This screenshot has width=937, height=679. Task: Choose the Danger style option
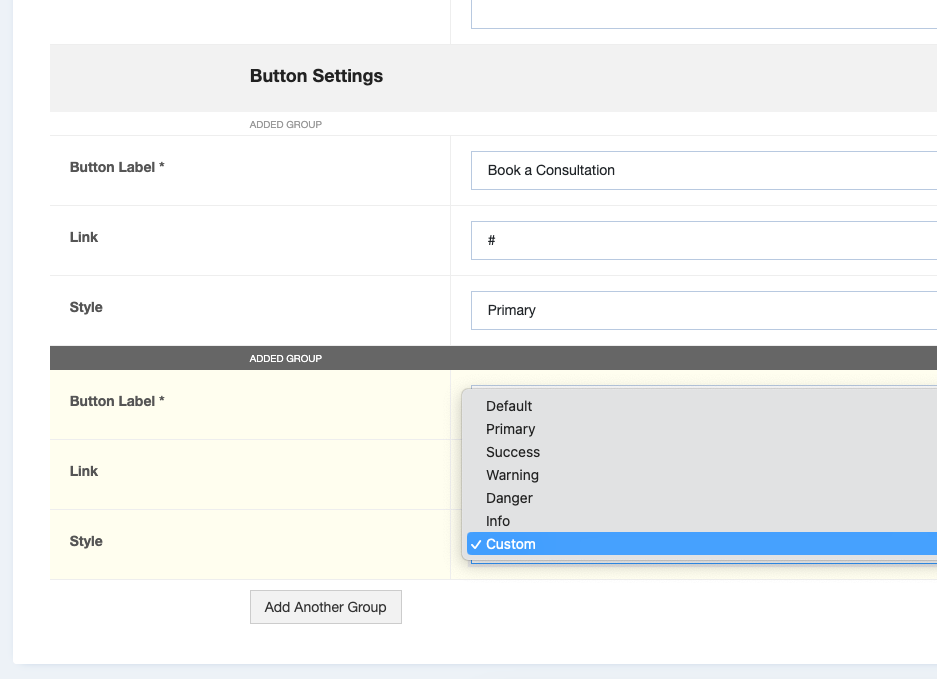pyautogui.click(x=509, y=498)
